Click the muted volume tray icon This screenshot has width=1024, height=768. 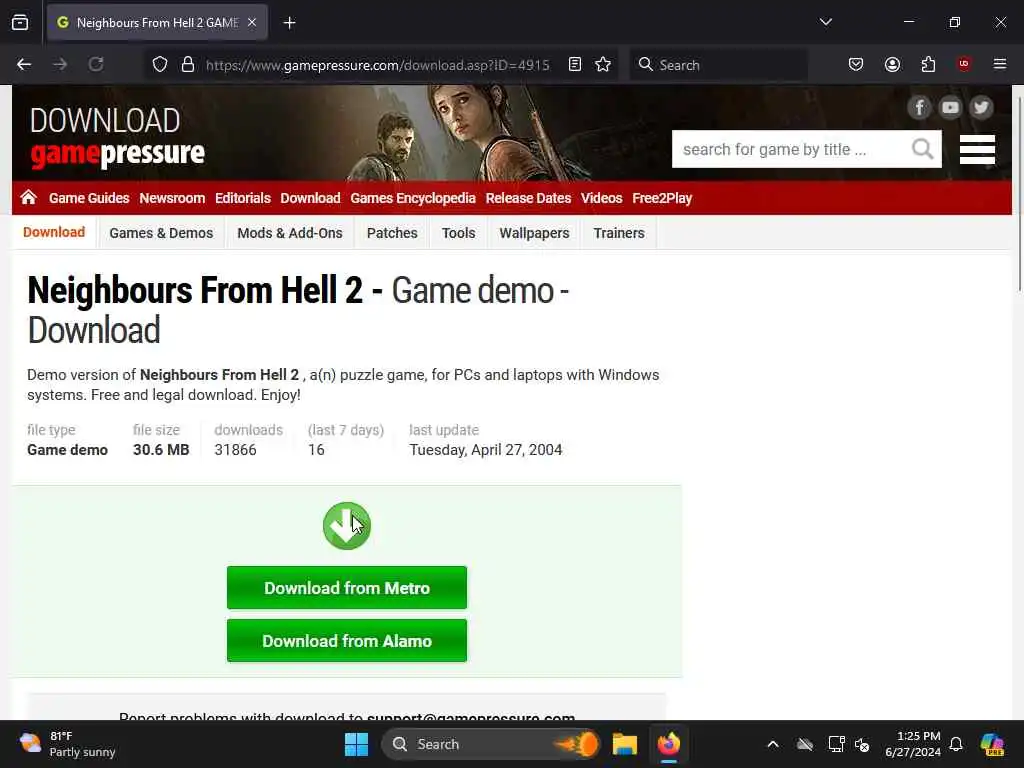[x=862, y=744]
